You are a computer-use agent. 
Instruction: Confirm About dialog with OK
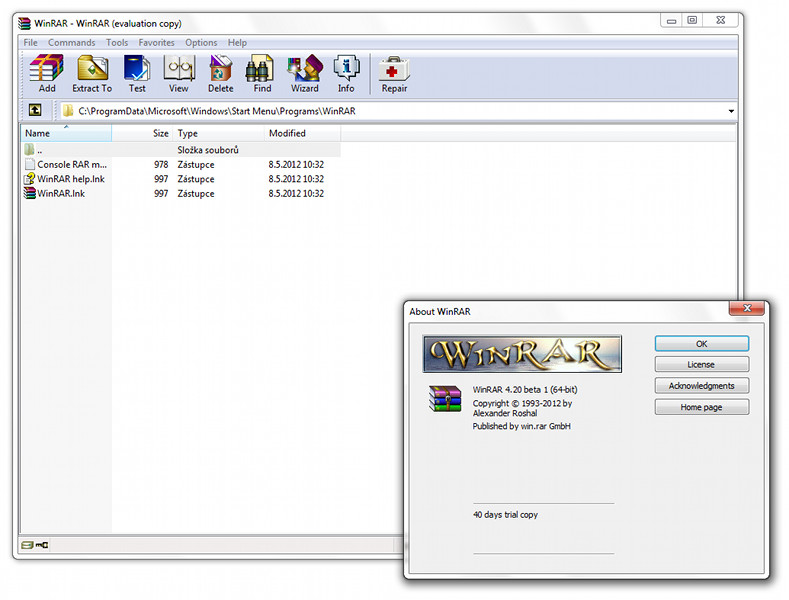pyautogui.click(x=701, y=344)
